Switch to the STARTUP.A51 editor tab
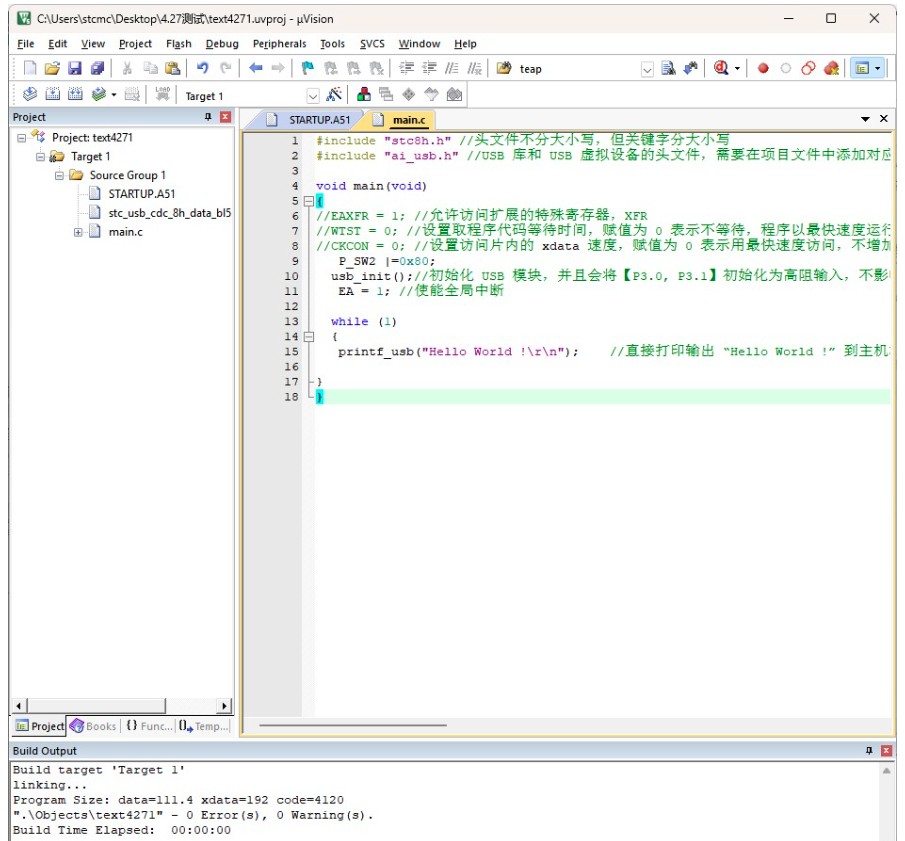 point(311,120)
